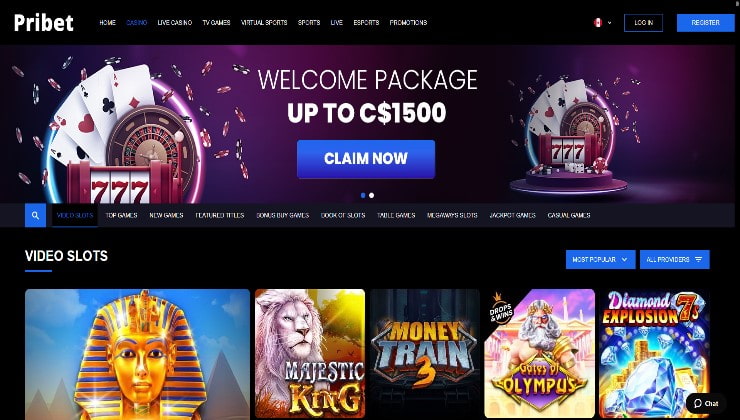
Task: Open the Chat bubble widget
Action: pos(706,403)
